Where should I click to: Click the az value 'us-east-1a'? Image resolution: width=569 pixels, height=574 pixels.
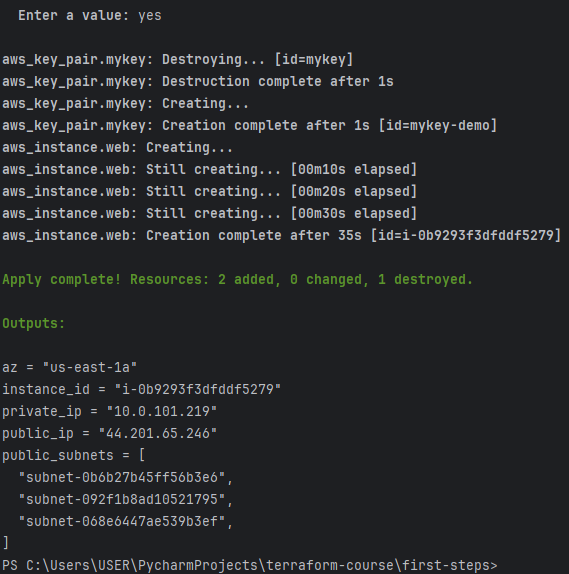tap(90, 367)
